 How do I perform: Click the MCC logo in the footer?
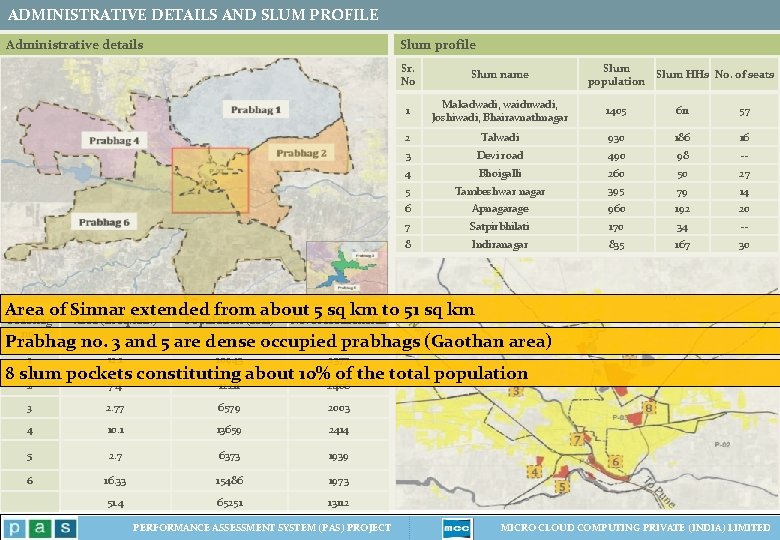coord(457,528)
